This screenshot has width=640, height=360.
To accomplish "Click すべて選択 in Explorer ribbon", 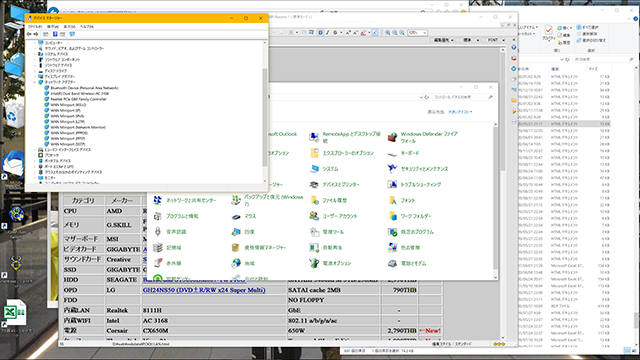I will (587, 27).
